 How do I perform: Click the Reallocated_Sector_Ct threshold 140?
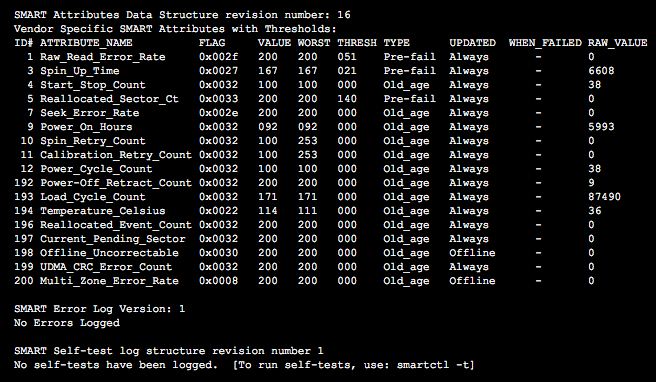point(347,99)
